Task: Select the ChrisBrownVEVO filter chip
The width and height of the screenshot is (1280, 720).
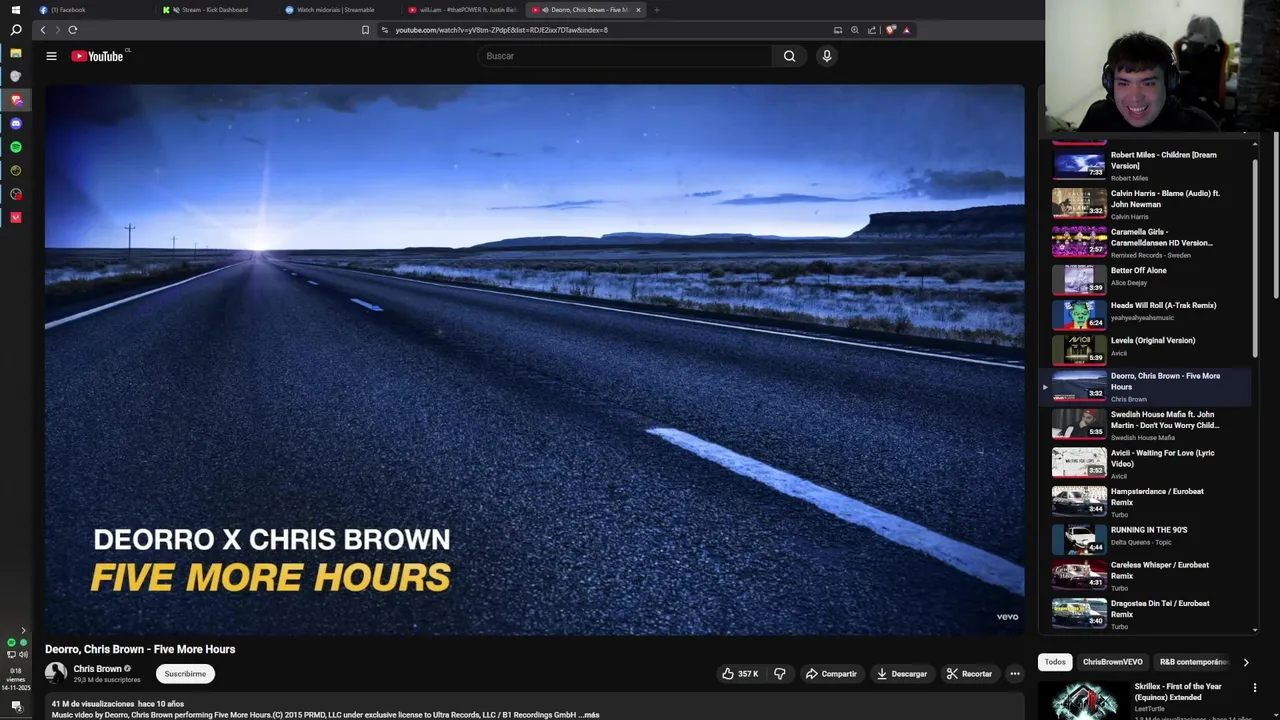Action: pyautogui.click(x=1112, y=662)
